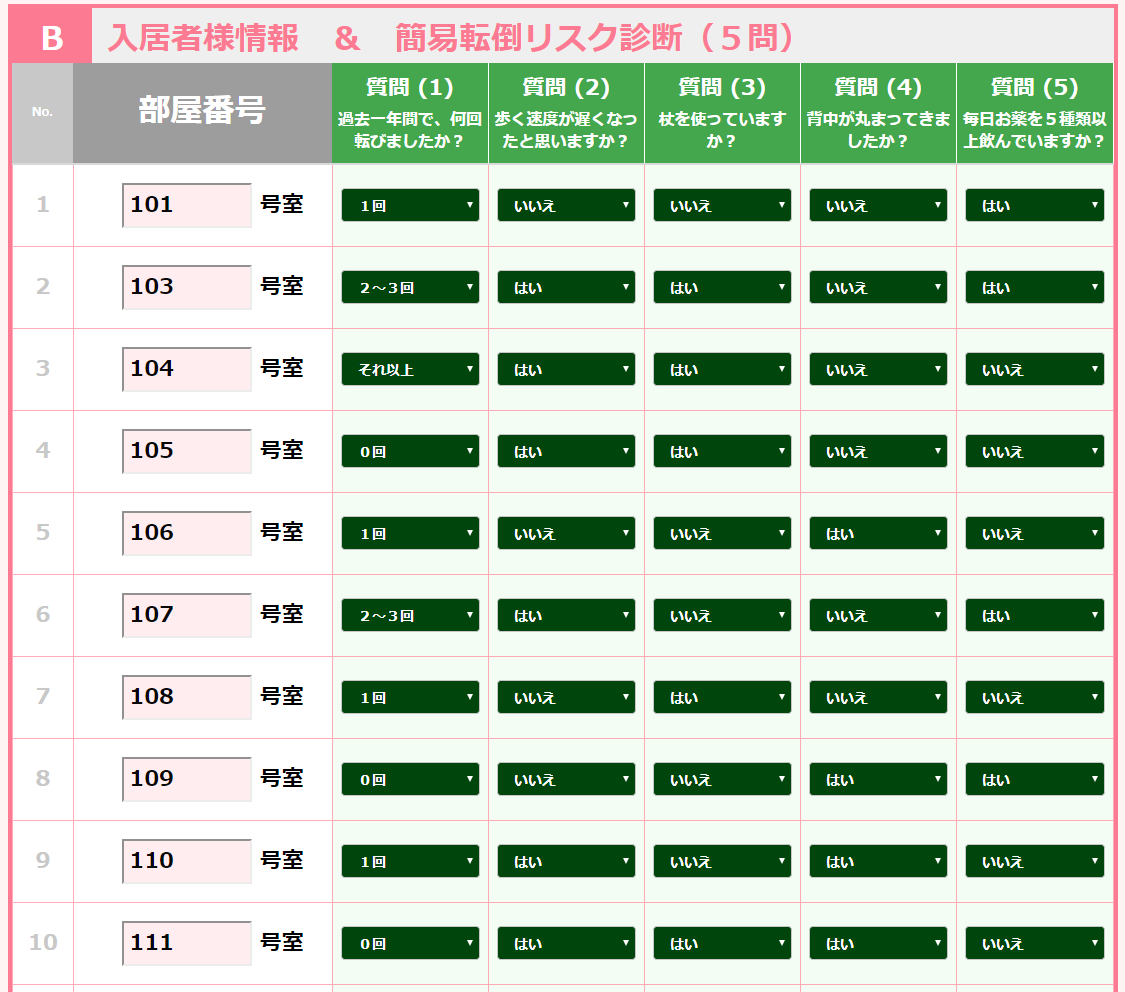Click the 部屋番号 column header

click(x=202, y=112)
